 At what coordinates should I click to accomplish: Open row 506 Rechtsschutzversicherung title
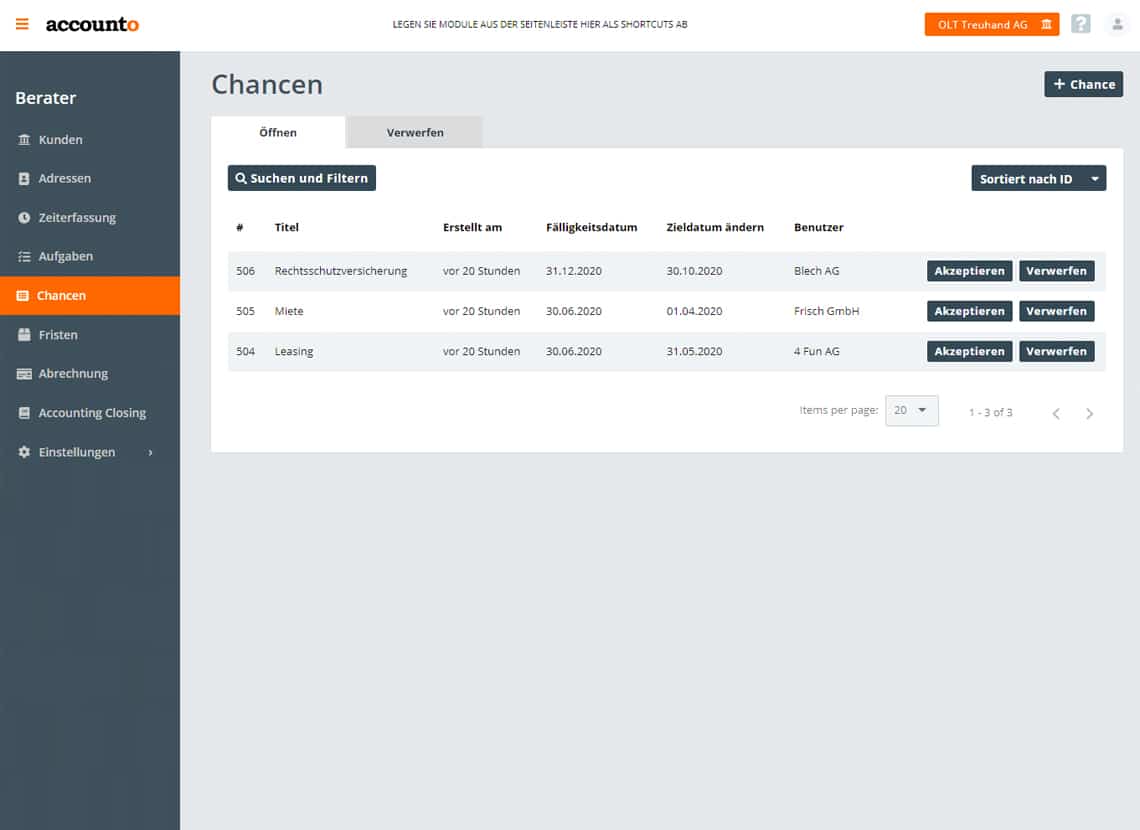[x=341, y=271]
